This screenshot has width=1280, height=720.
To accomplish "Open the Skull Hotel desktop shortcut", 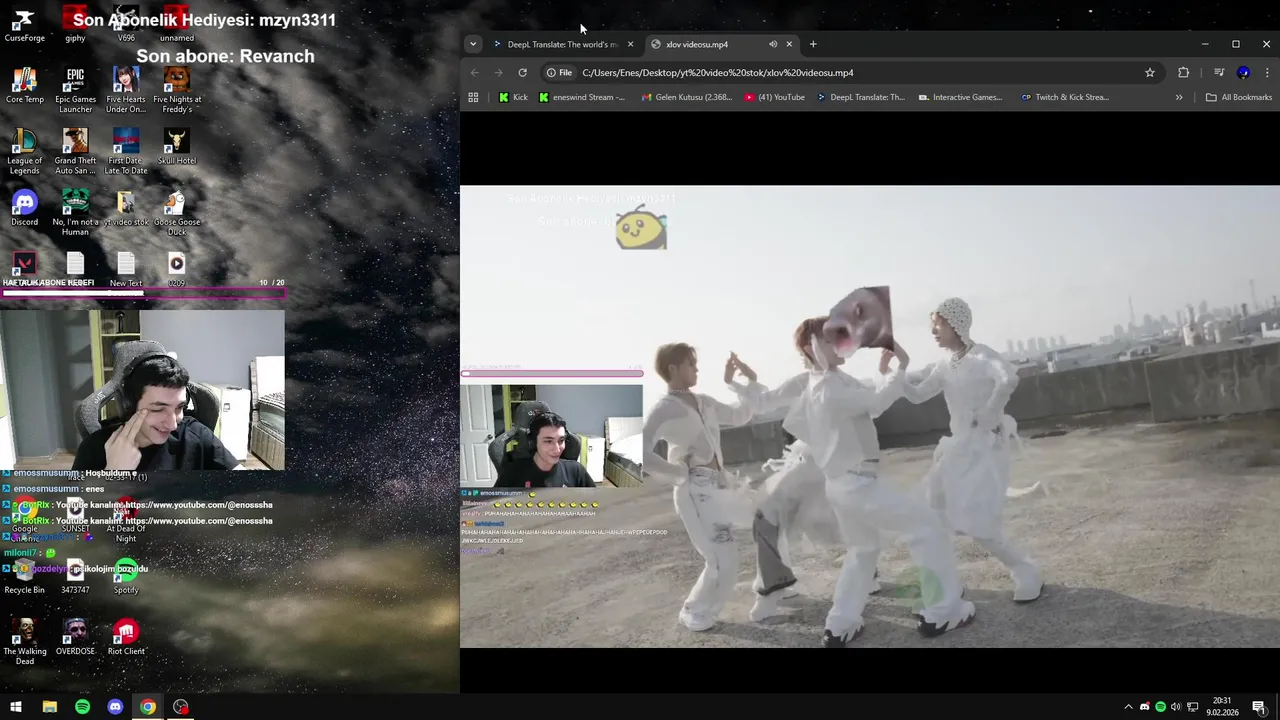I will click(177, 147).
